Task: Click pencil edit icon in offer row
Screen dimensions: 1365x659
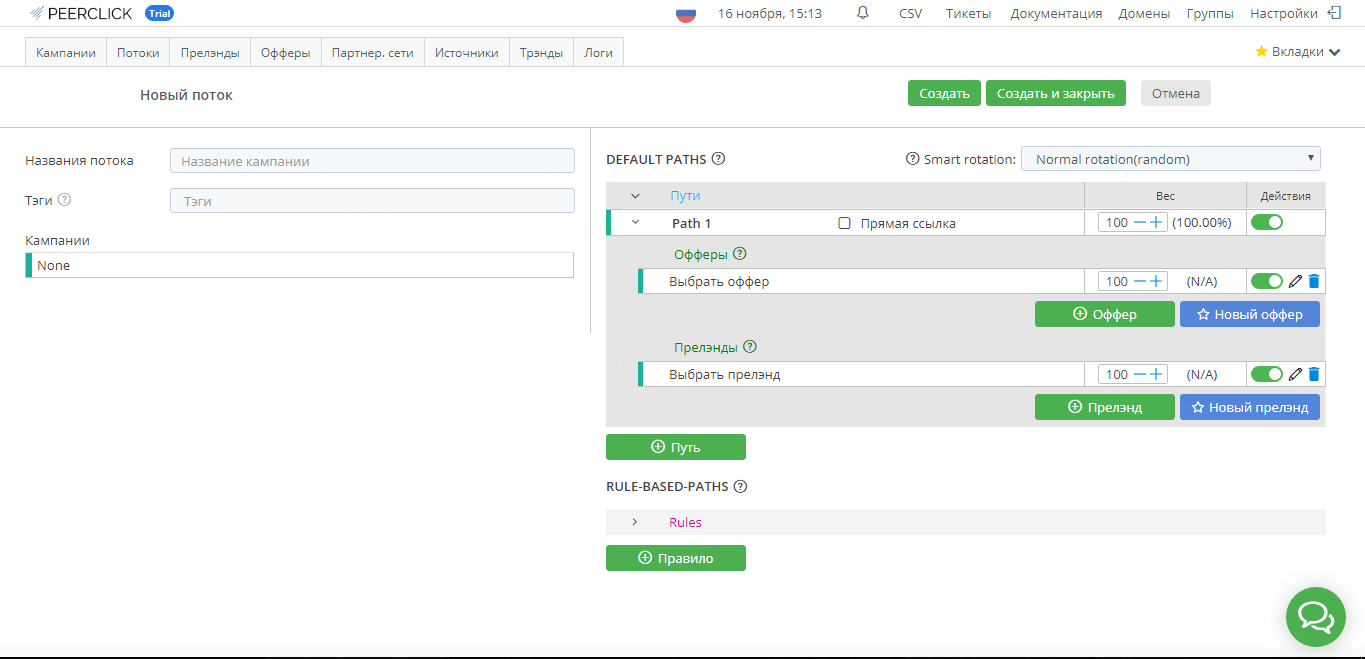Action: [x=1295, y=282]
